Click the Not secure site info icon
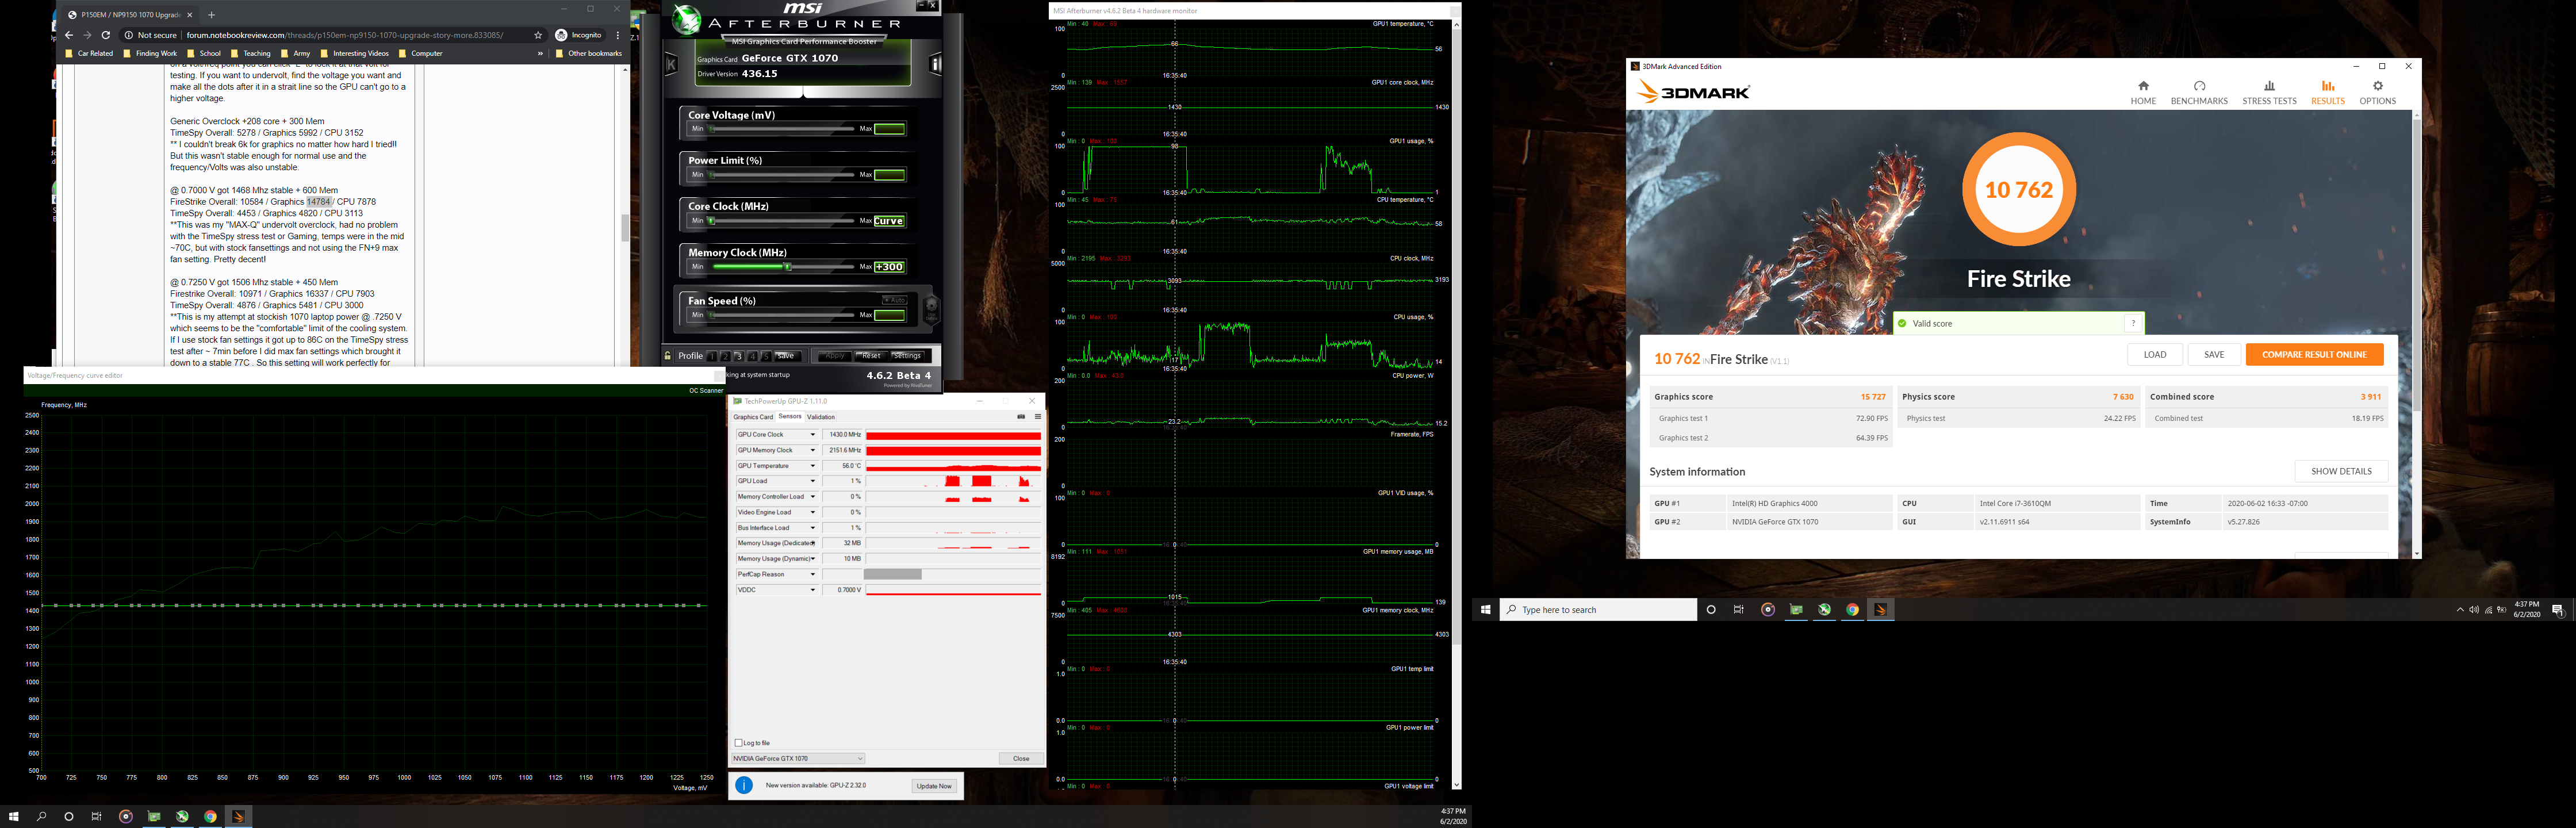2576x828 pixels. point(129,35)
